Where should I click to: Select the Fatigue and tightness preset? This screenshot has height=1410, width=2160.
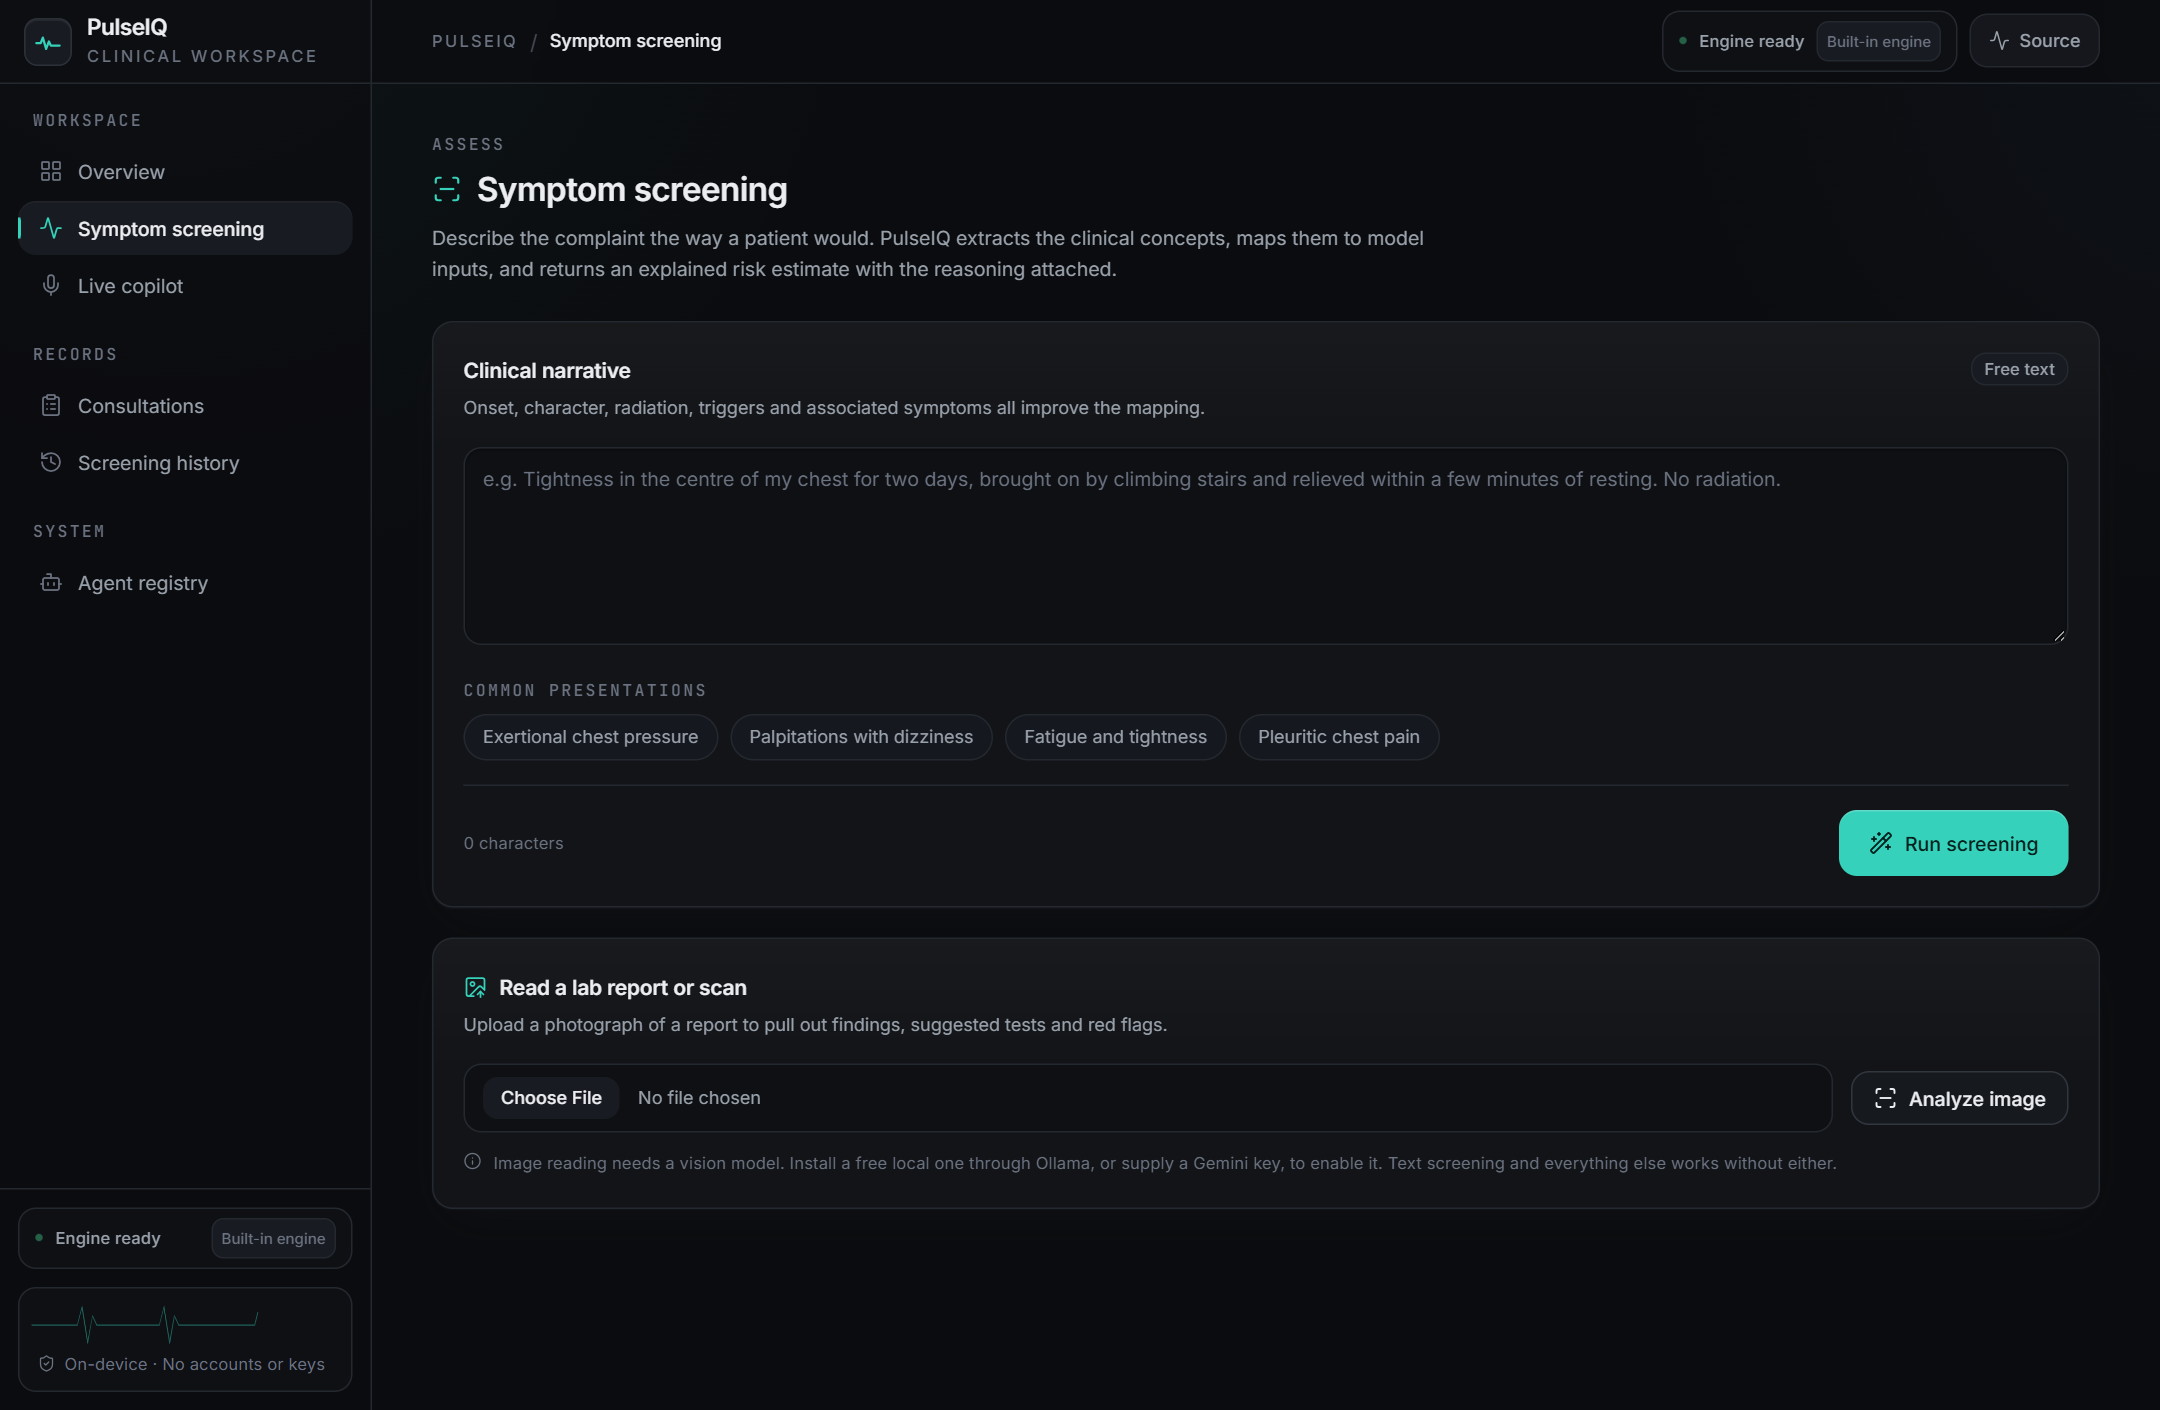click(1115, 737)
